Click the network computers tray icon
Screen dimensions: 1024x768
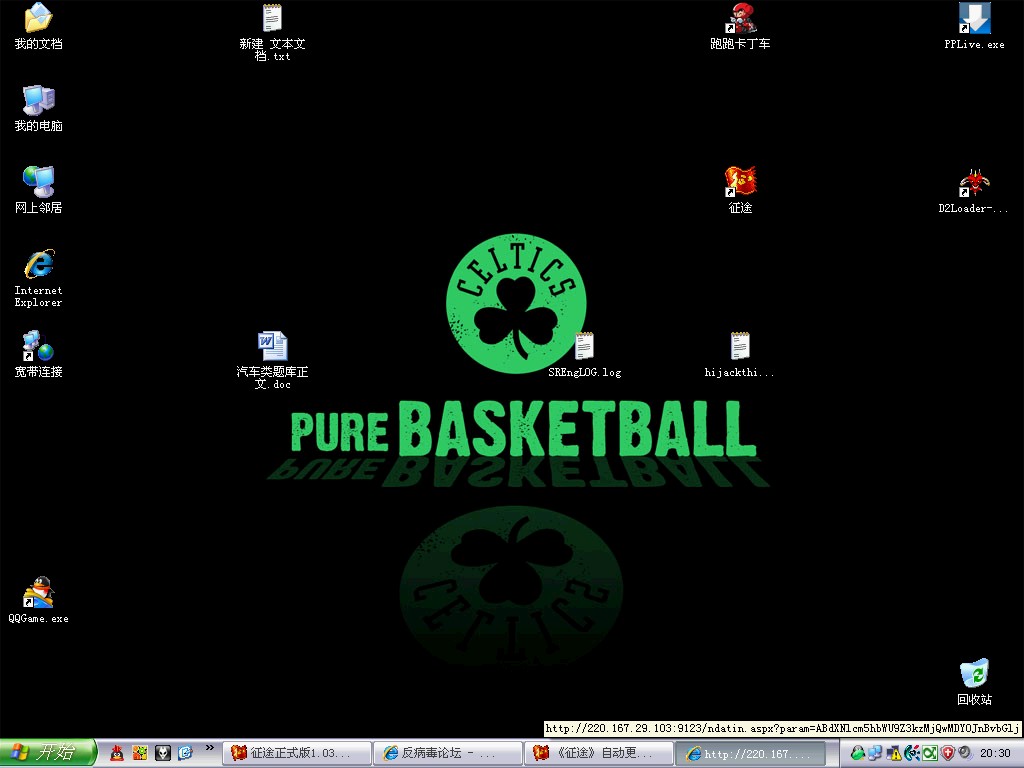875,753
